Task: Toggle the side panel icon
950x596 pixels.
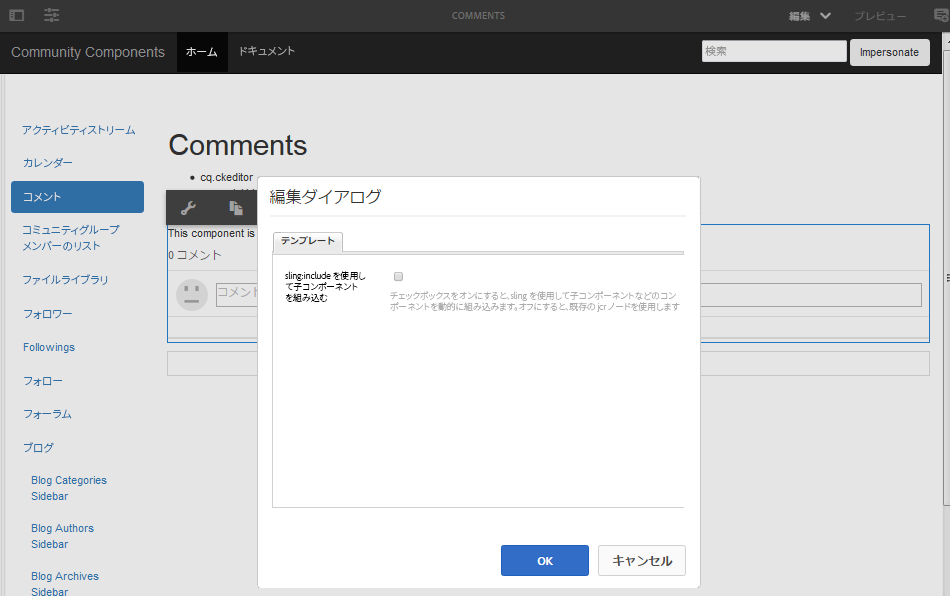Action: click(16, 15)
